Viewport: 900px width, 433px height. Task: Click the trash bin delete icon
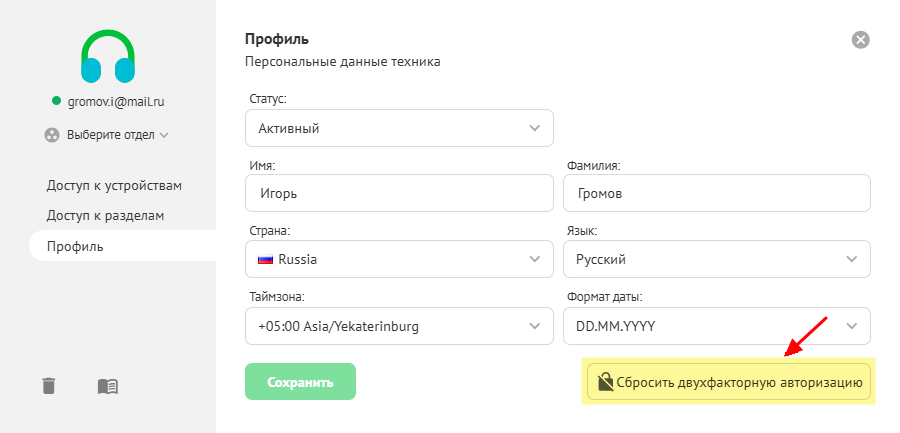point(49,385)
